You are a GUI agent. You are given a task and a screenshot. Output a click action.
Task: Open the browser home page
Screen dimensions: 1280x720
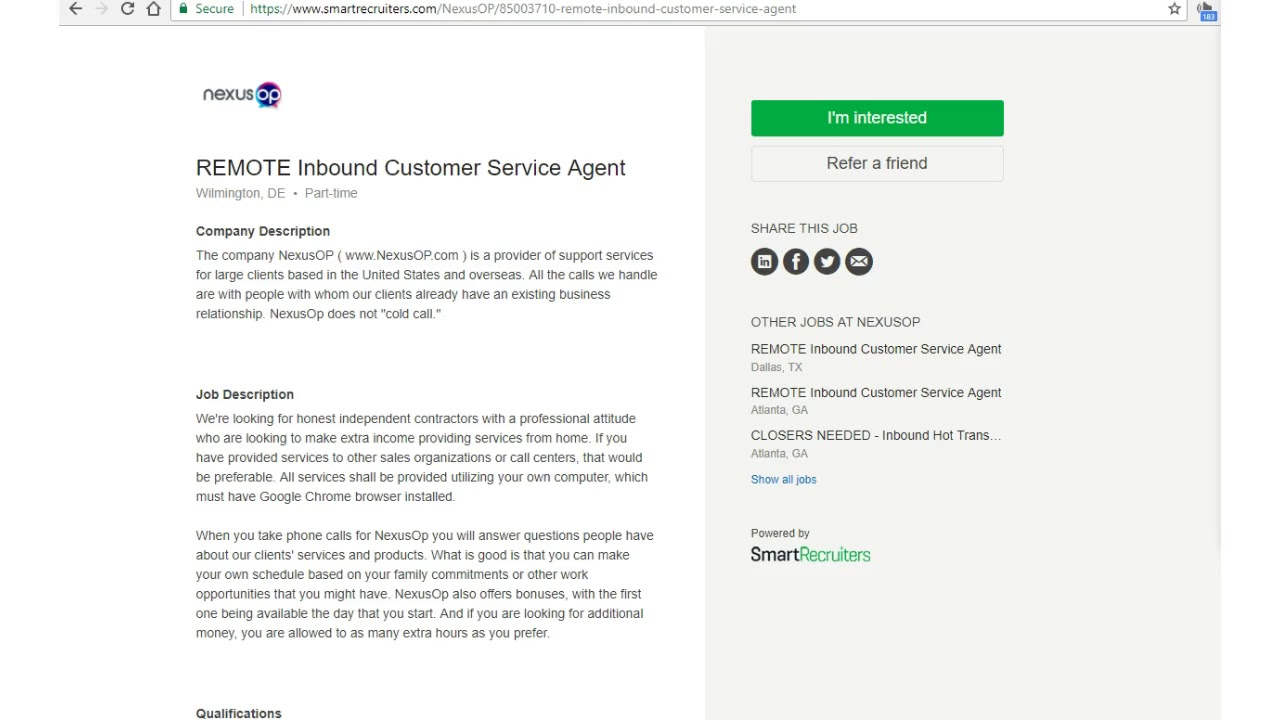[x=153, y=9]
